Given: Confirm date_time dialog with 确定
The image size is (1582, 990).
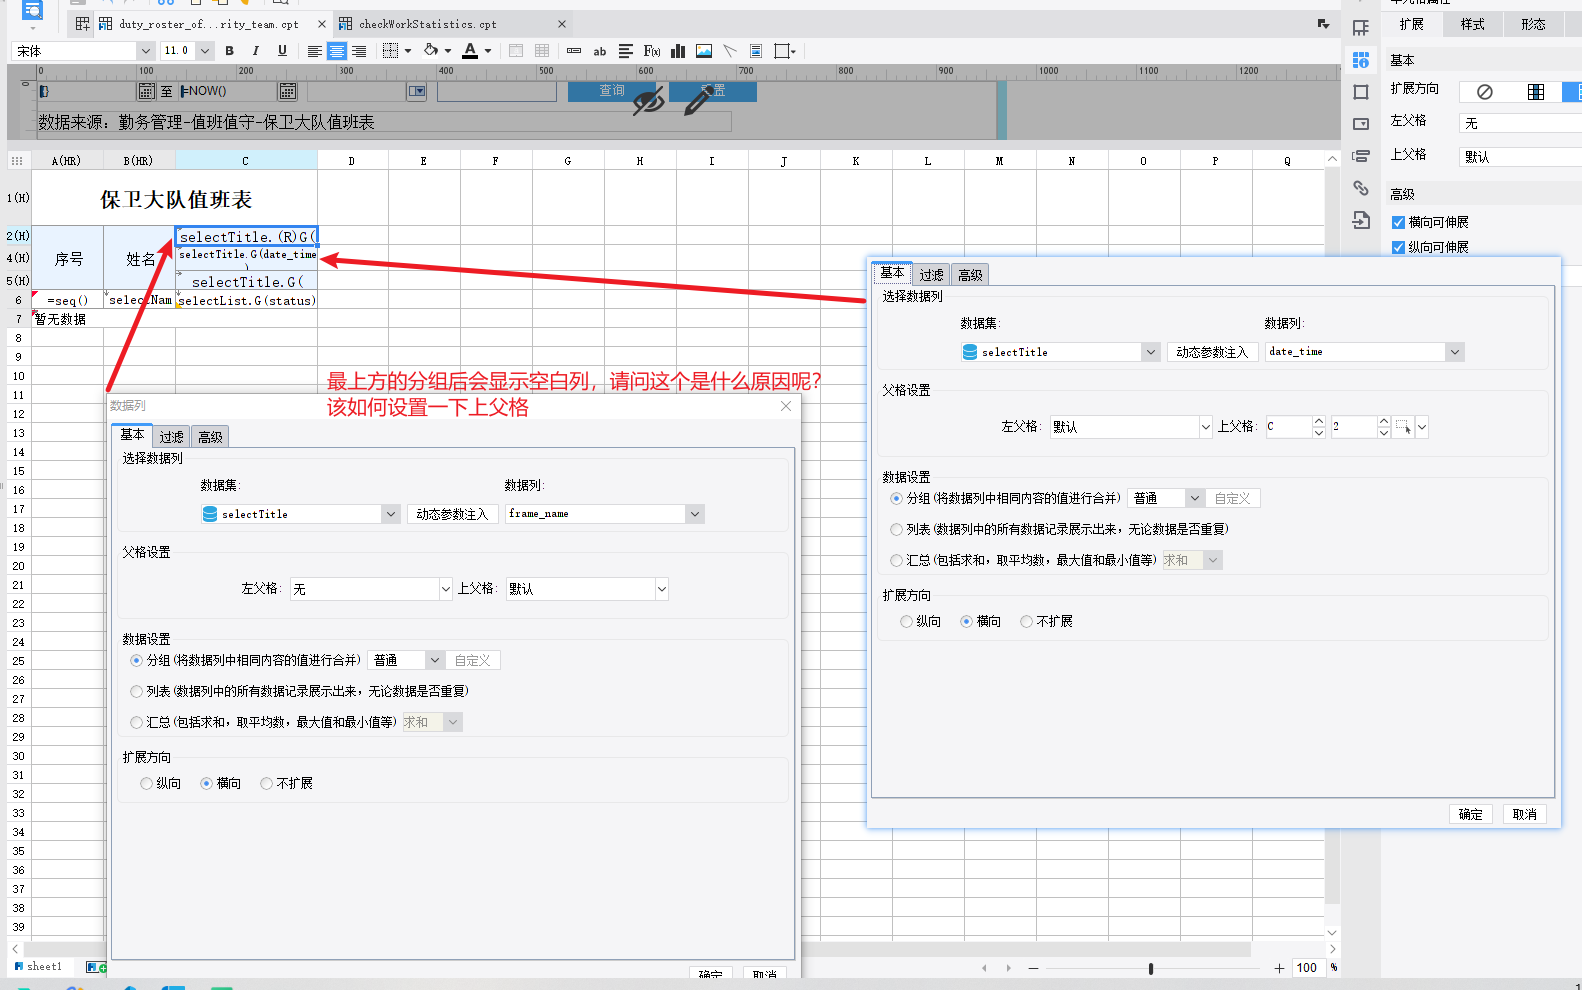Looking at the screenshot, I should [1470, 814].
